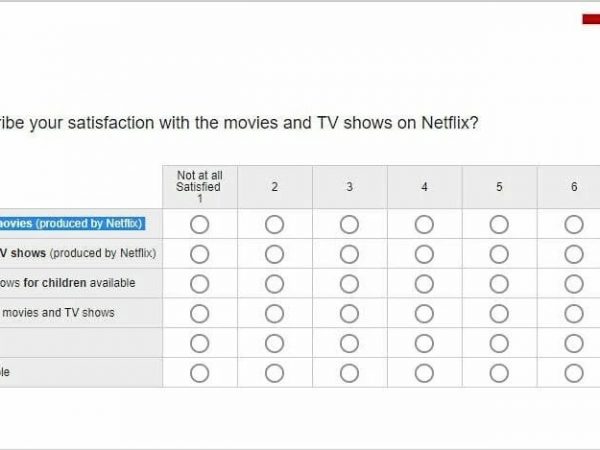600x450 pixels.
Task: Choose 6 for movies produced by Netflix
Action: 574,224
